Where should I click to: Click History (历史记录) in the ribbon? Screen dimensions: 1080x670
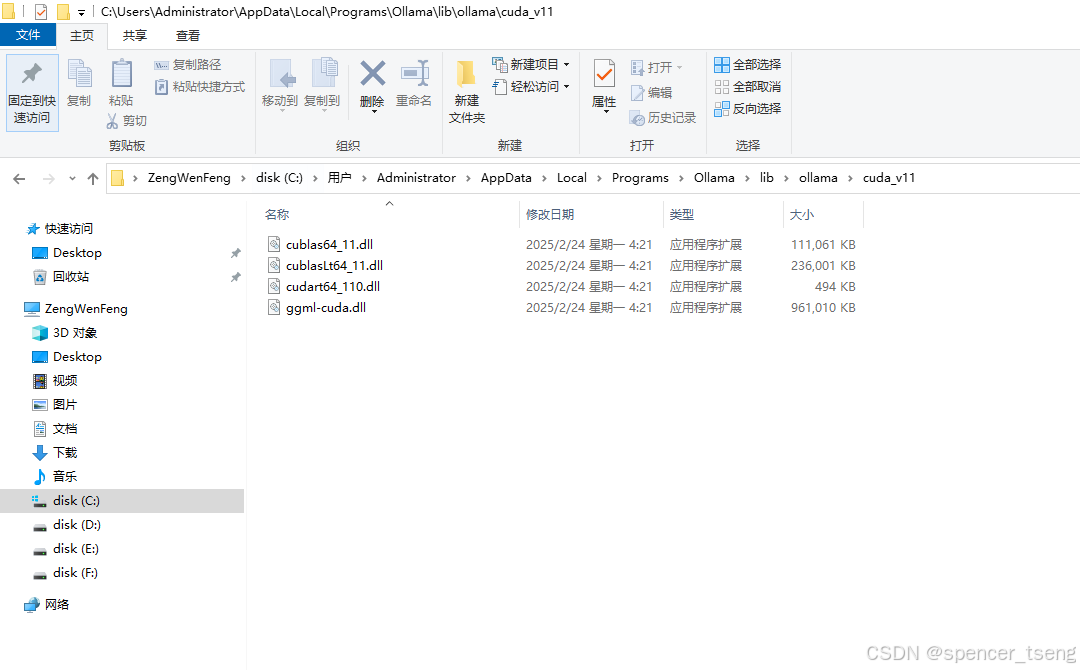pyautogui.click(x=663, y=118)
